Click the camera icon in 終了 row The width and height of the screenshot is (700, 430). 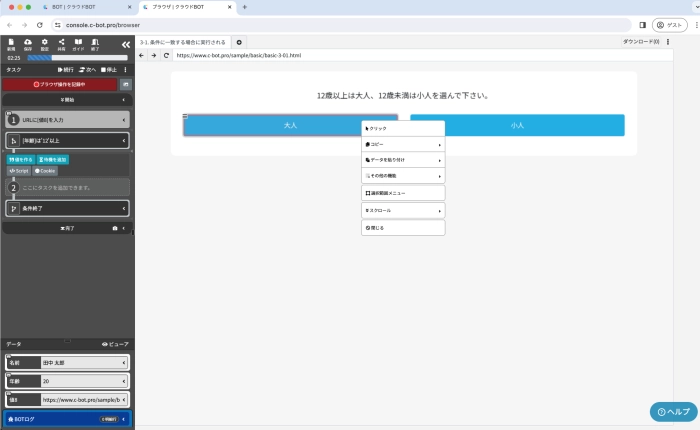point(115,228)
